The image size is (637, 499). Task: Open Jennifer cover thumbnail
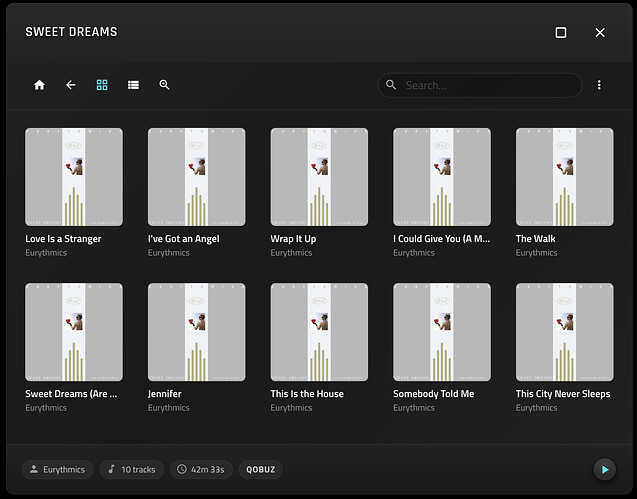[x=197, y=332]
